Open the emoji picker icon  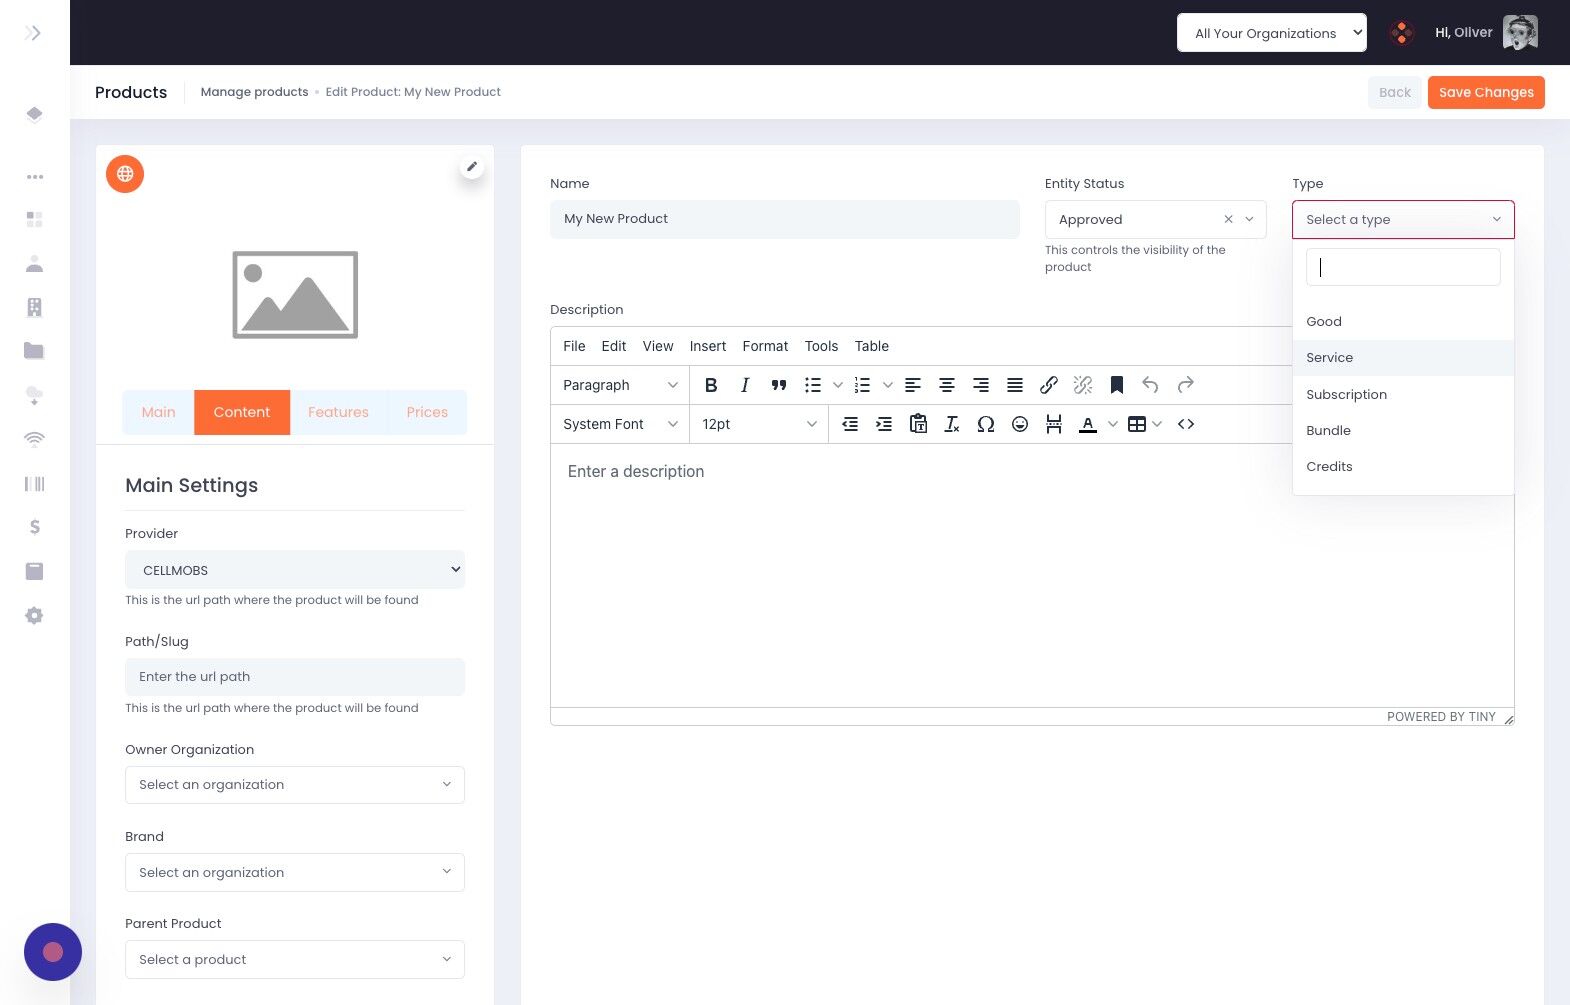pos(1020,424)
